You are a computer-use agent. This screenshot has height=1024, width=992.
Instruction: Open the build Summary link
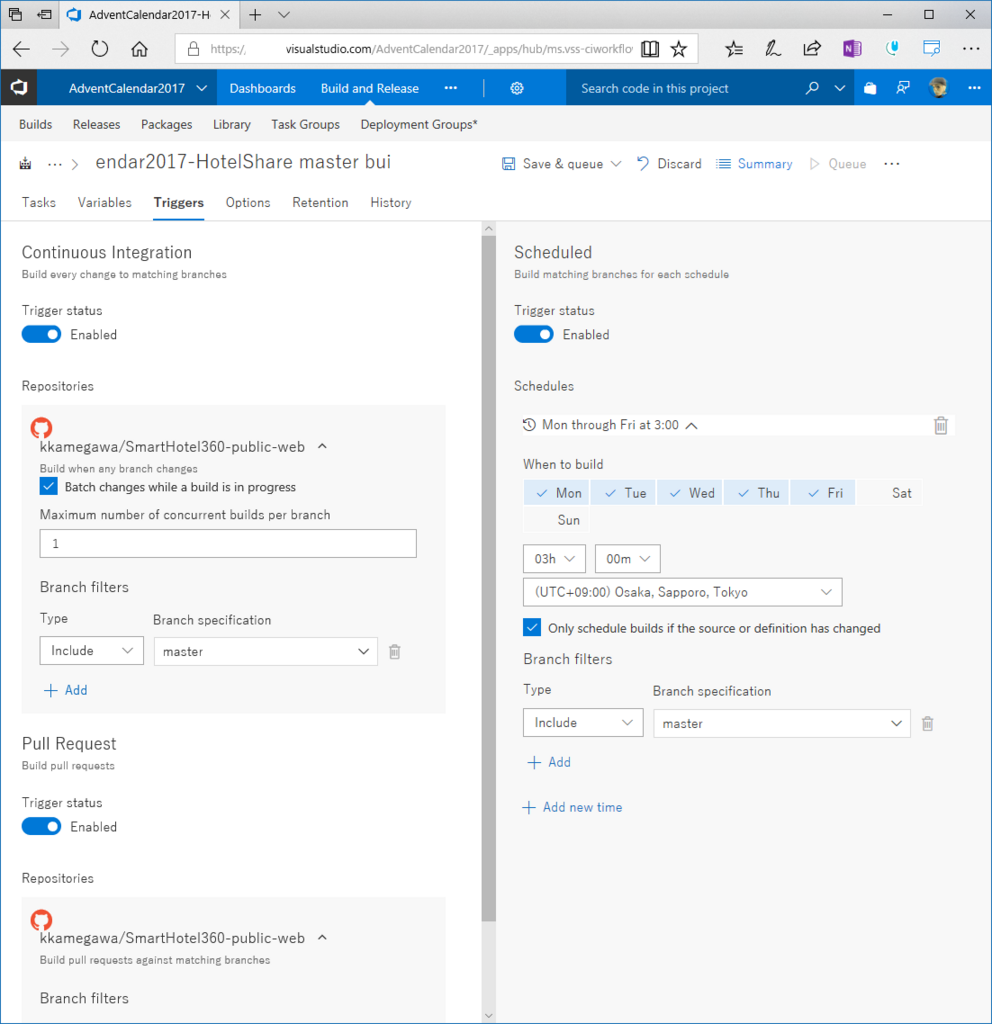tap(754, 164)
